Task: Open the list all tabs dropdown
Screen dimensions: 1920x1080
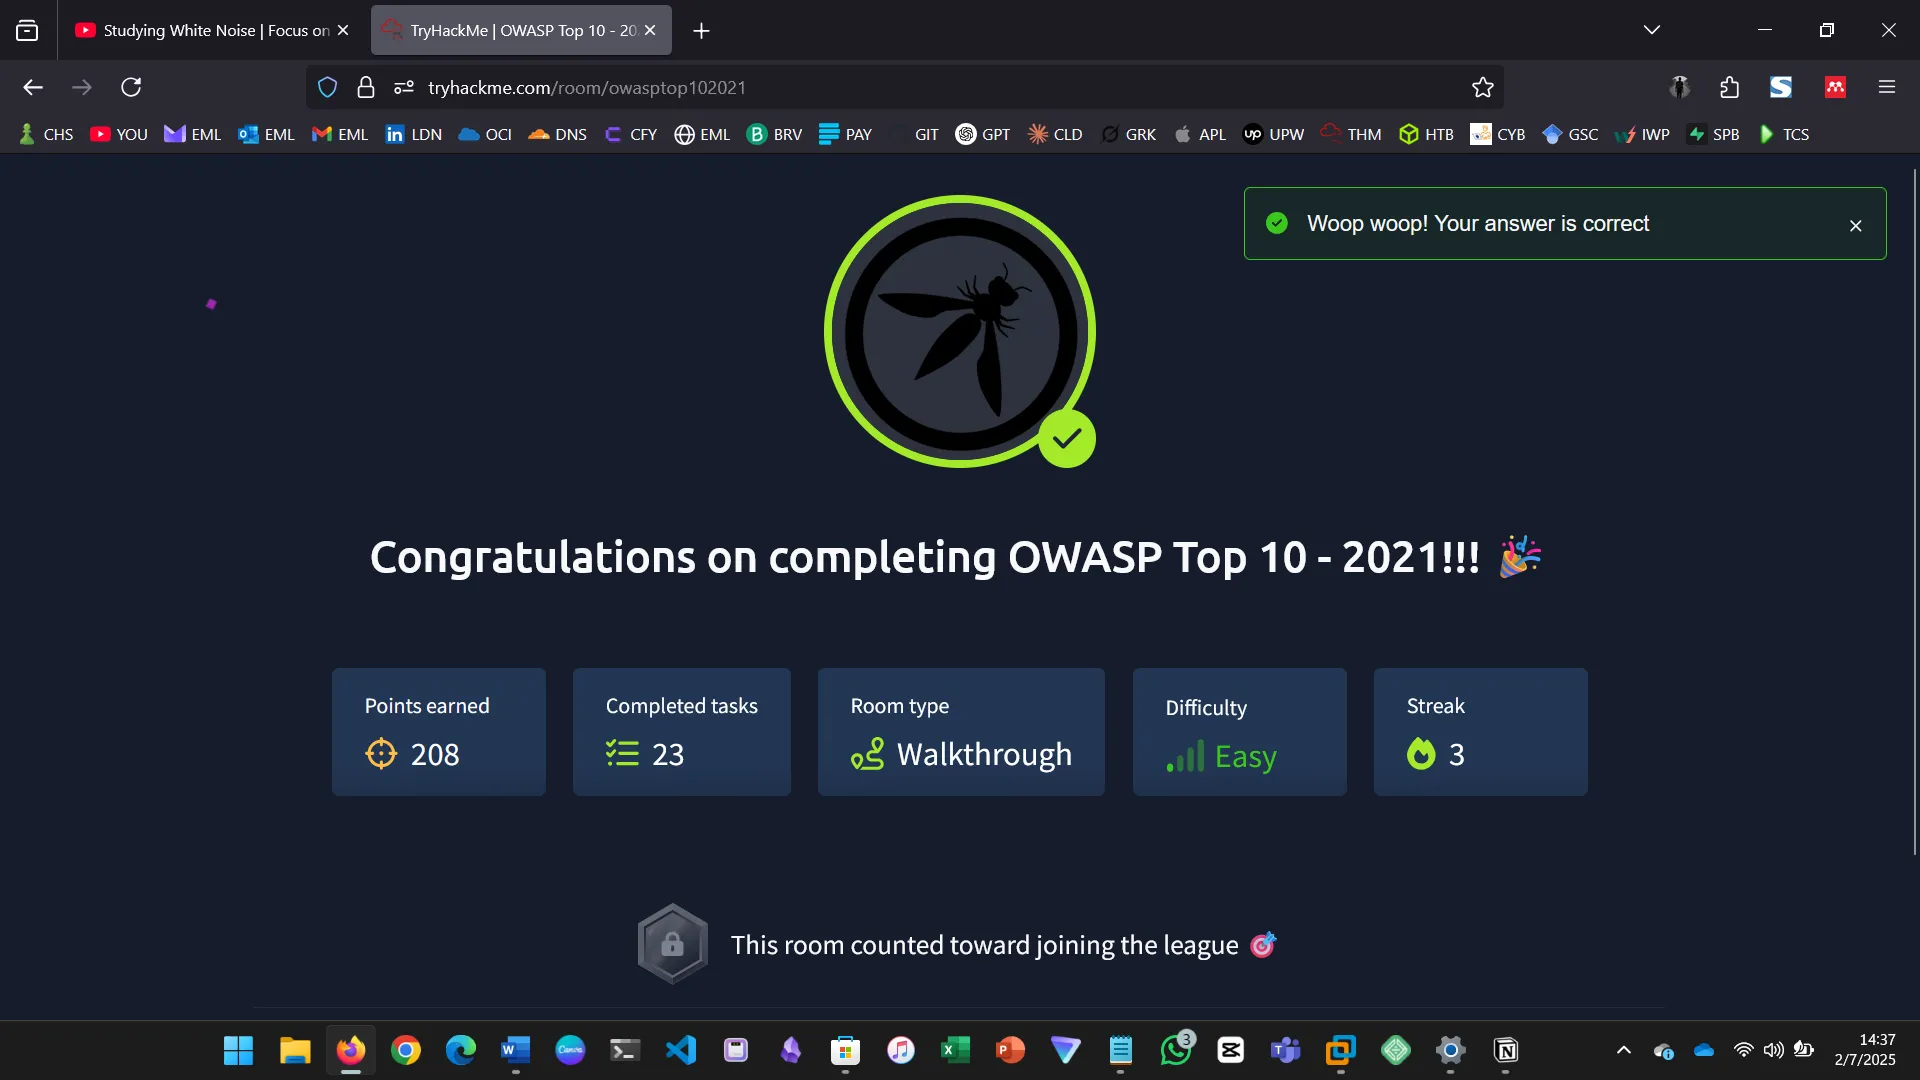Action: pyautogui.click(x=1653, y=29)
